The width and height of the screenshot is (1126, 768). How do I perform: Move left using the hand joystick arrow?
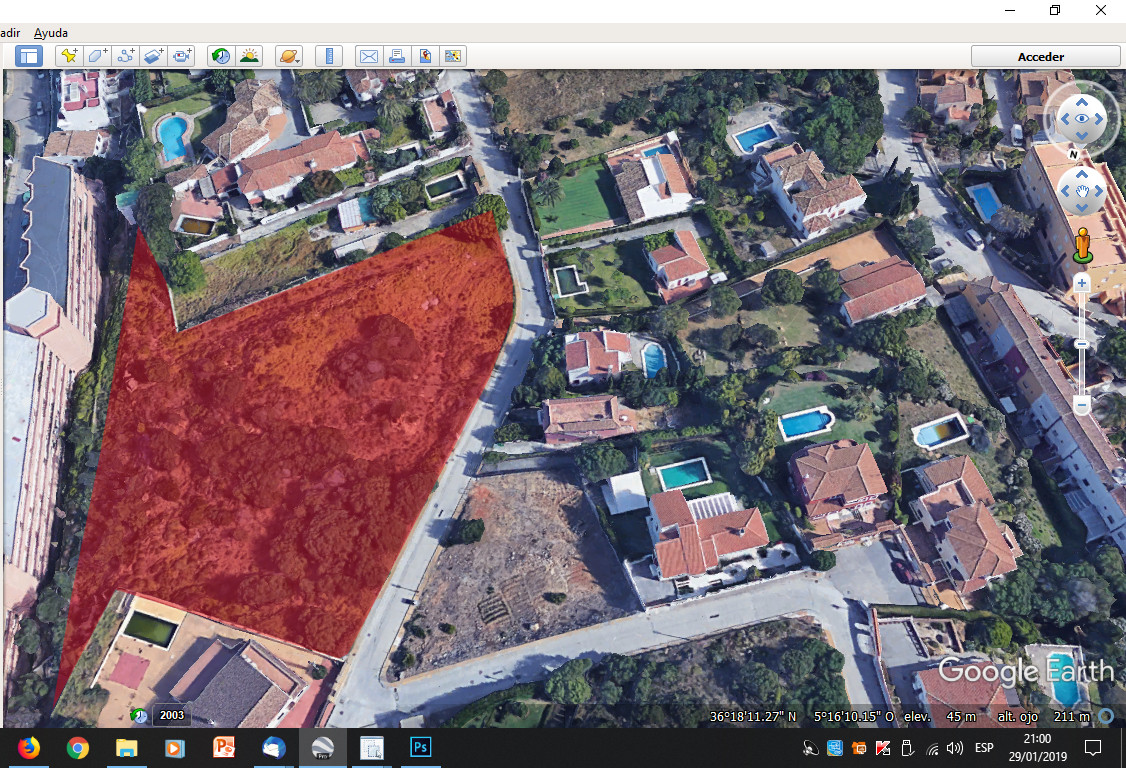[x=1065, y=191]
